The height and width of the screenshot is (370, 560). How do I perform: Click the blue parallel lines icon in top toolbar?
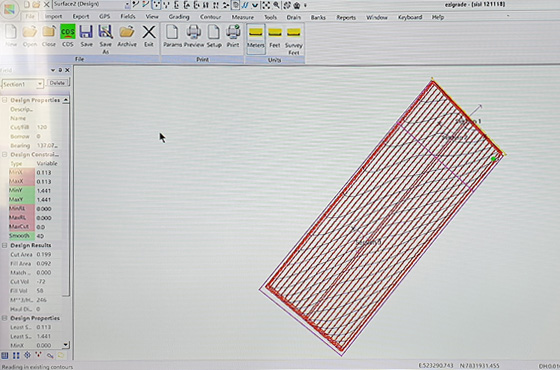tap(245, 5)
